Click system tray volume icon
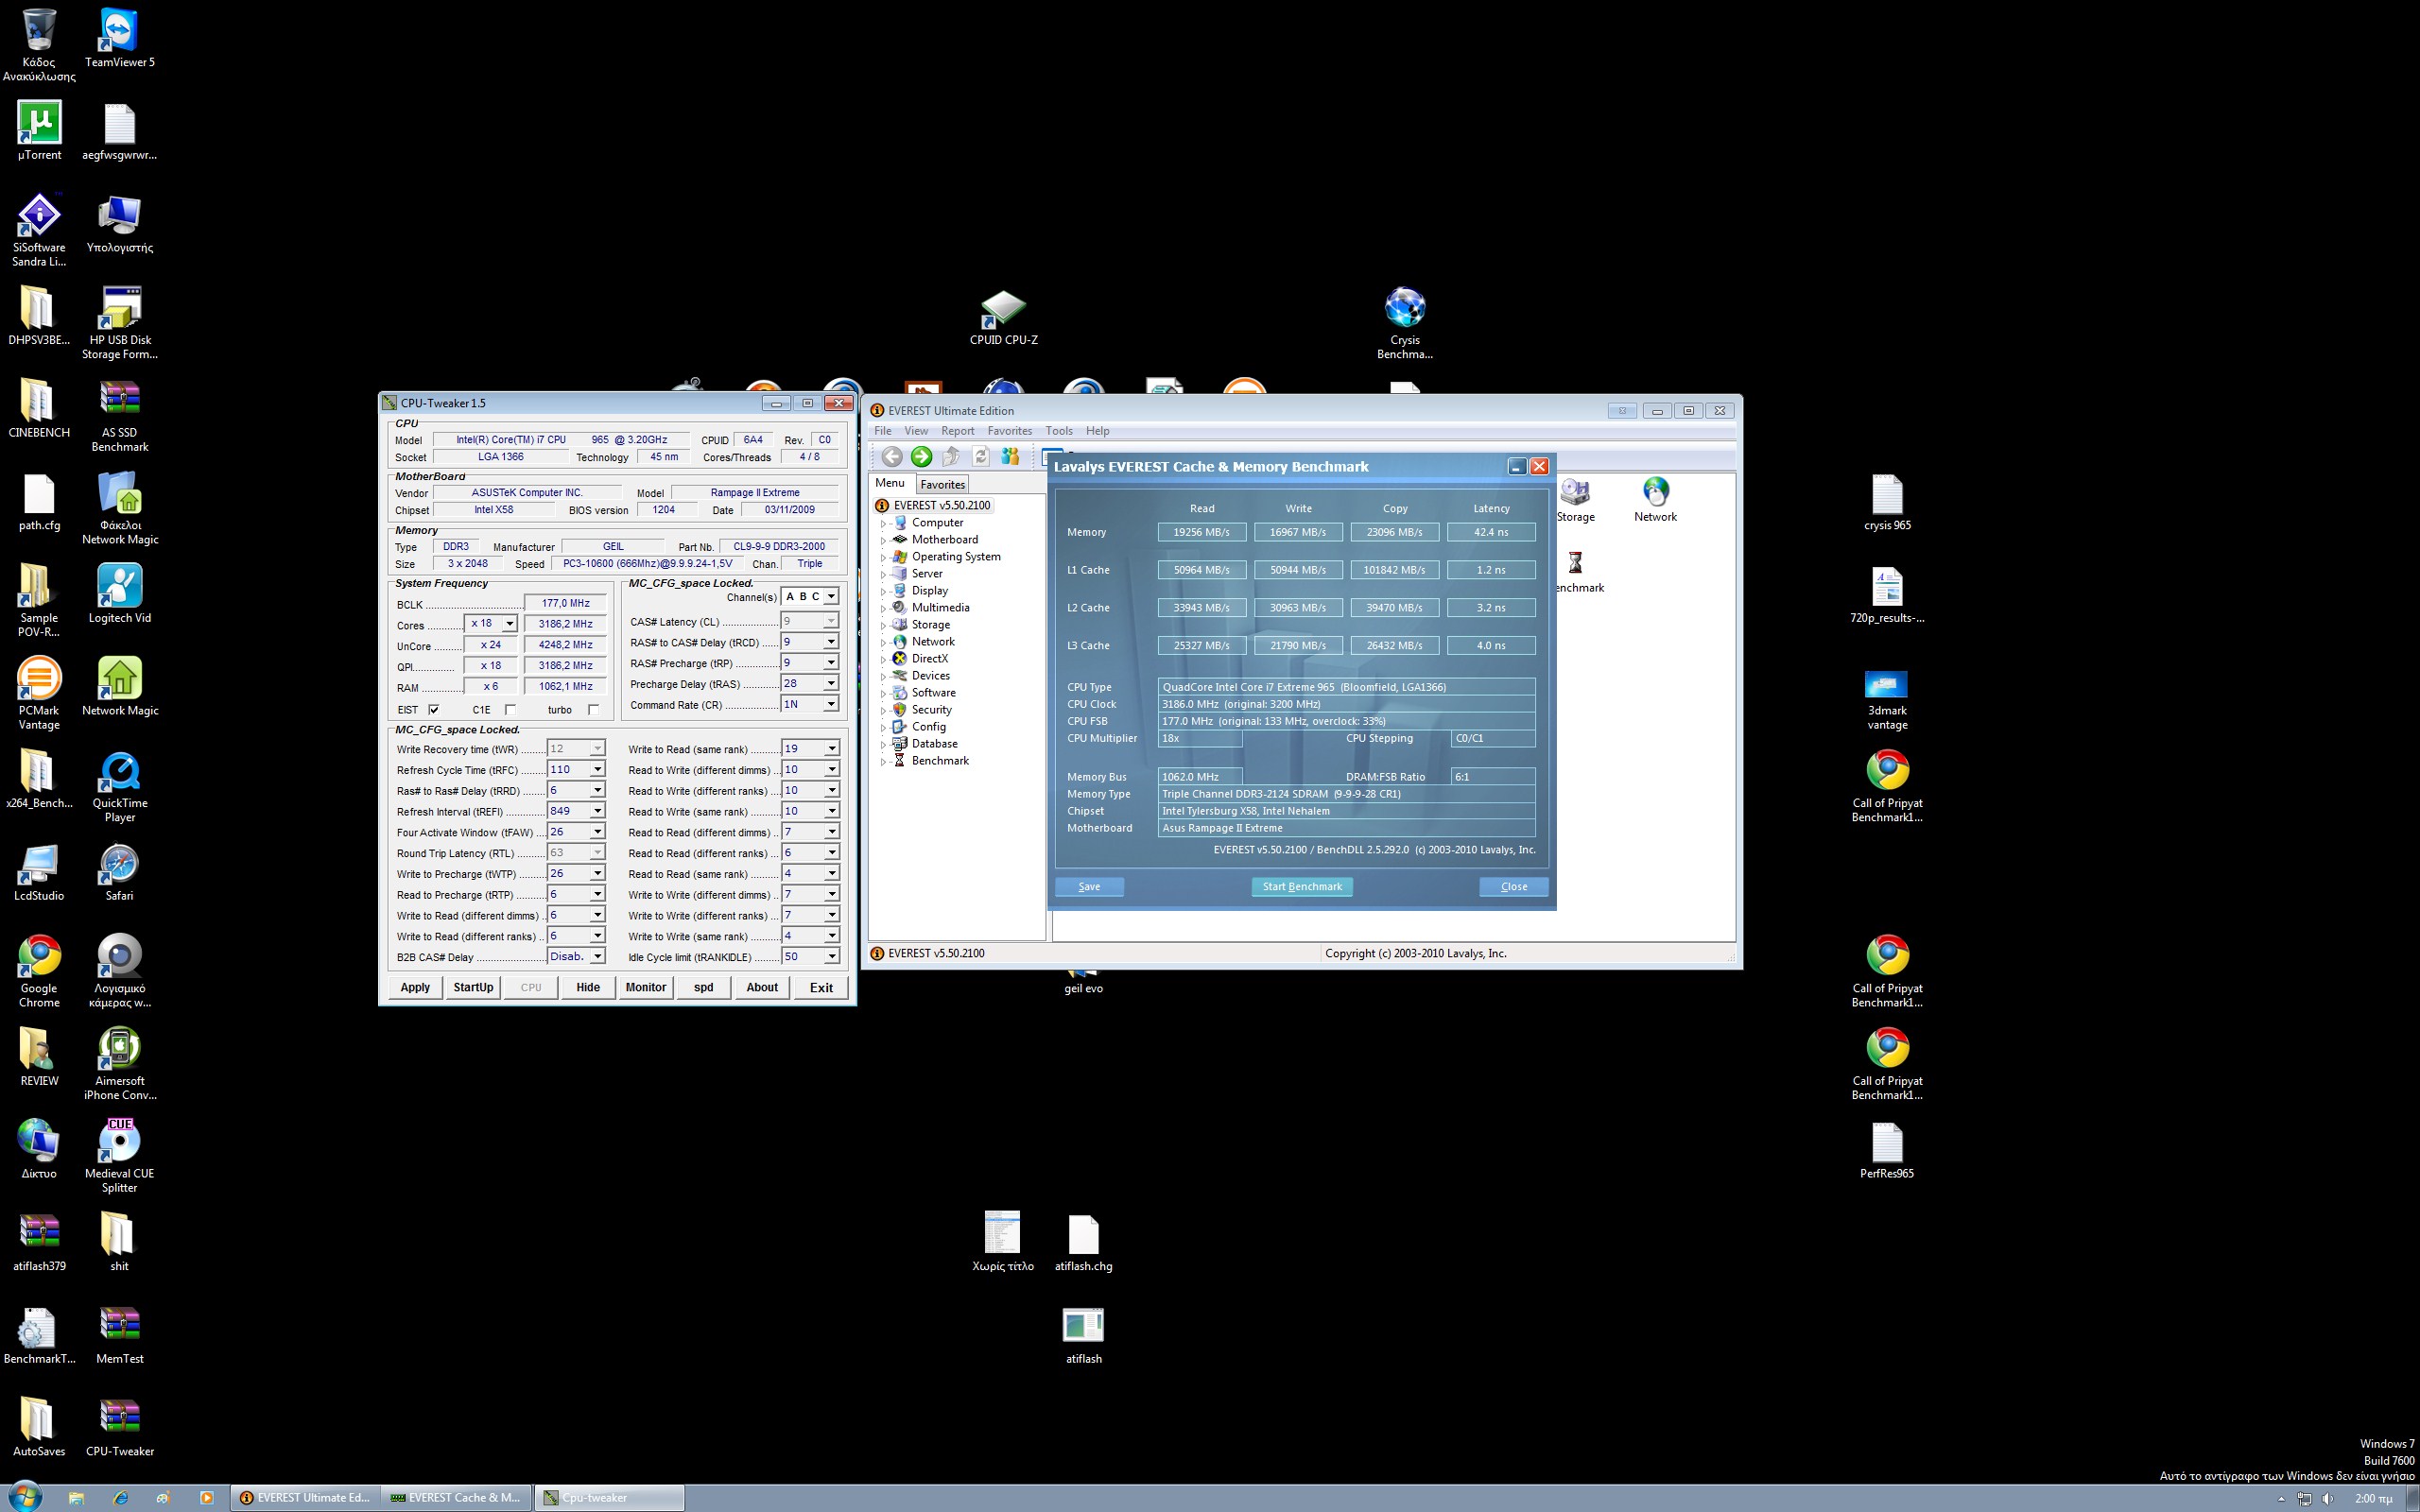The height and width of the screenshot is (1512, 2420). coord(2327,1498)
